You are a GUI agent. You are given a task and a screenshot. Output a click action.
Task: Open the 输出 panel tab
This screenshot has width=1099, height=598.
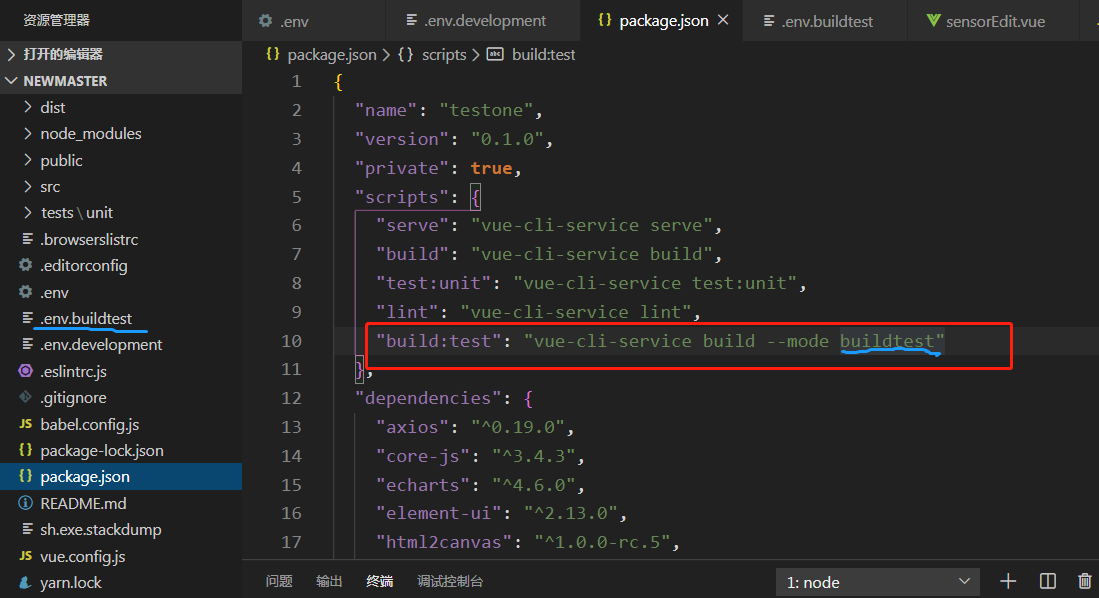[x=329, y=581]
